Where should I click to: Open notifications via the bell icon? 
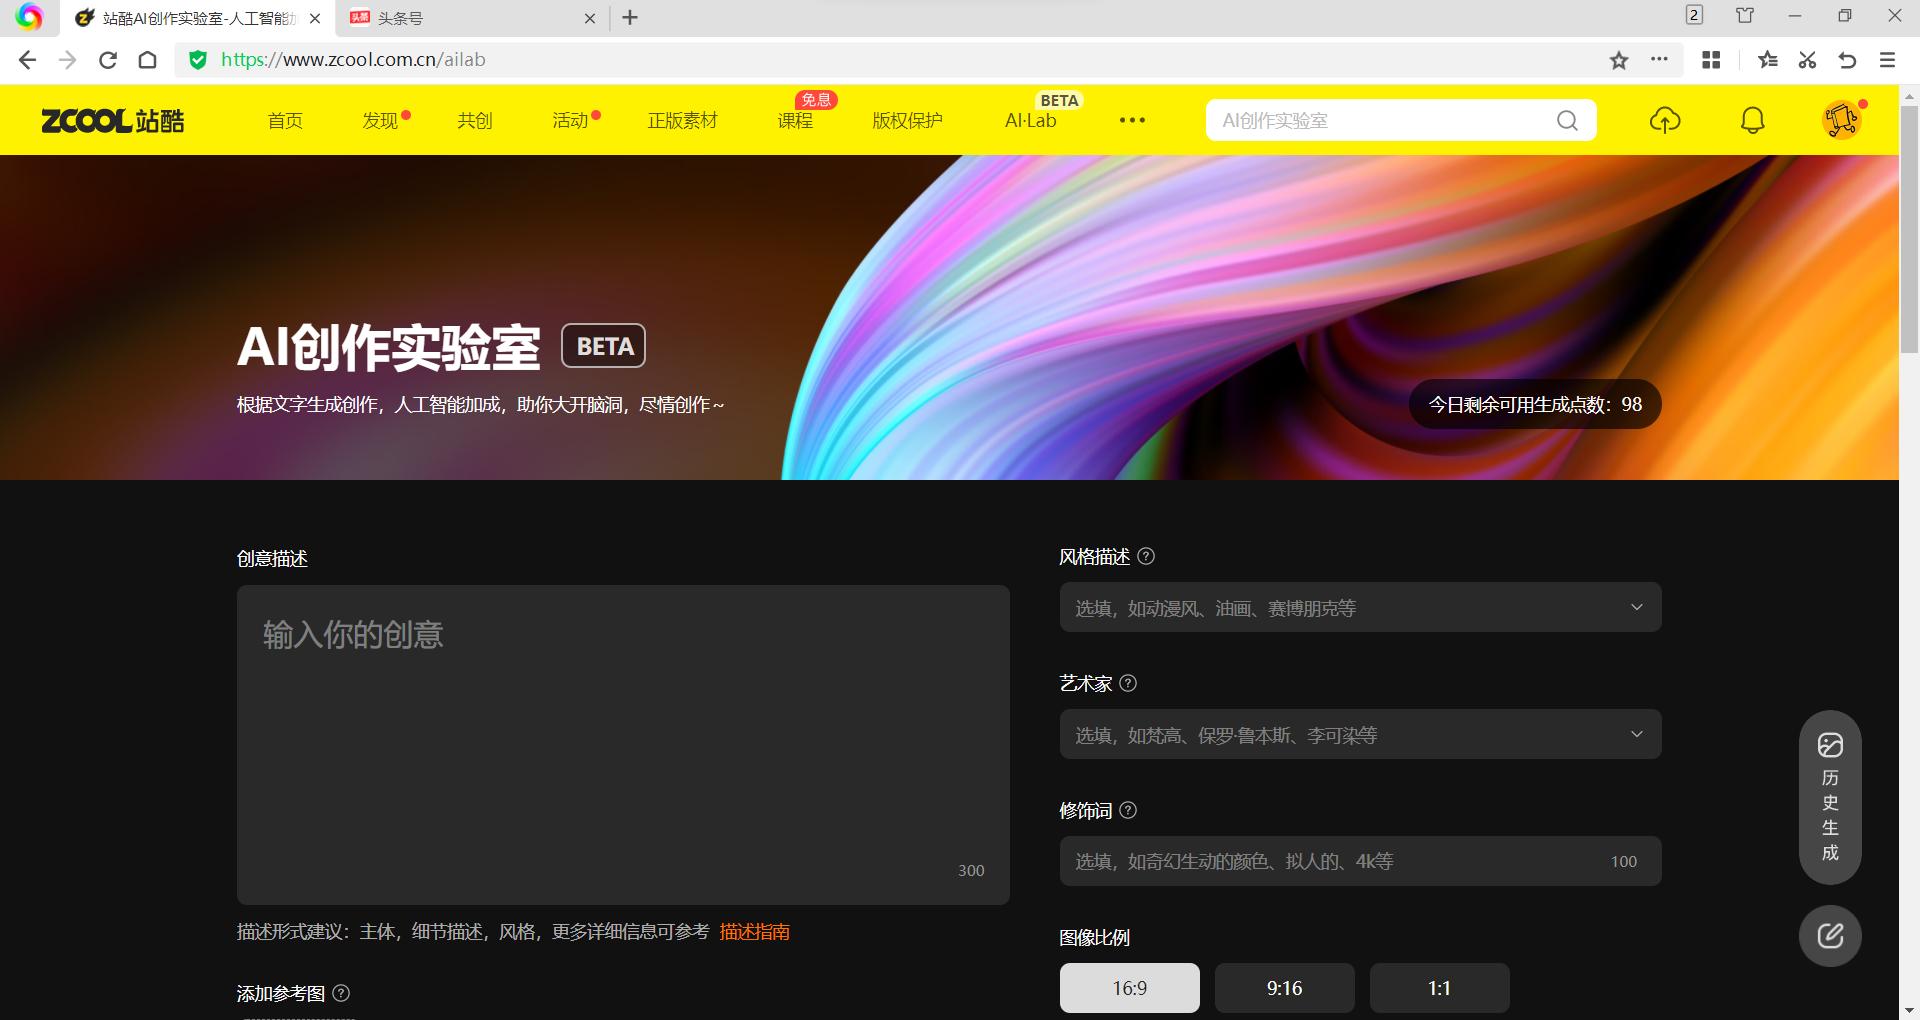pyautogui.click(x=1751, y=120)
